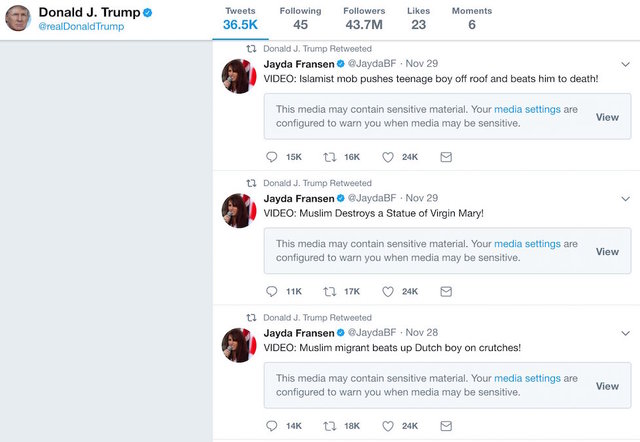Open Donald J. Trump profile avatar
The height and width of the screenshot is (442, 640).
(x=17, y=18)
